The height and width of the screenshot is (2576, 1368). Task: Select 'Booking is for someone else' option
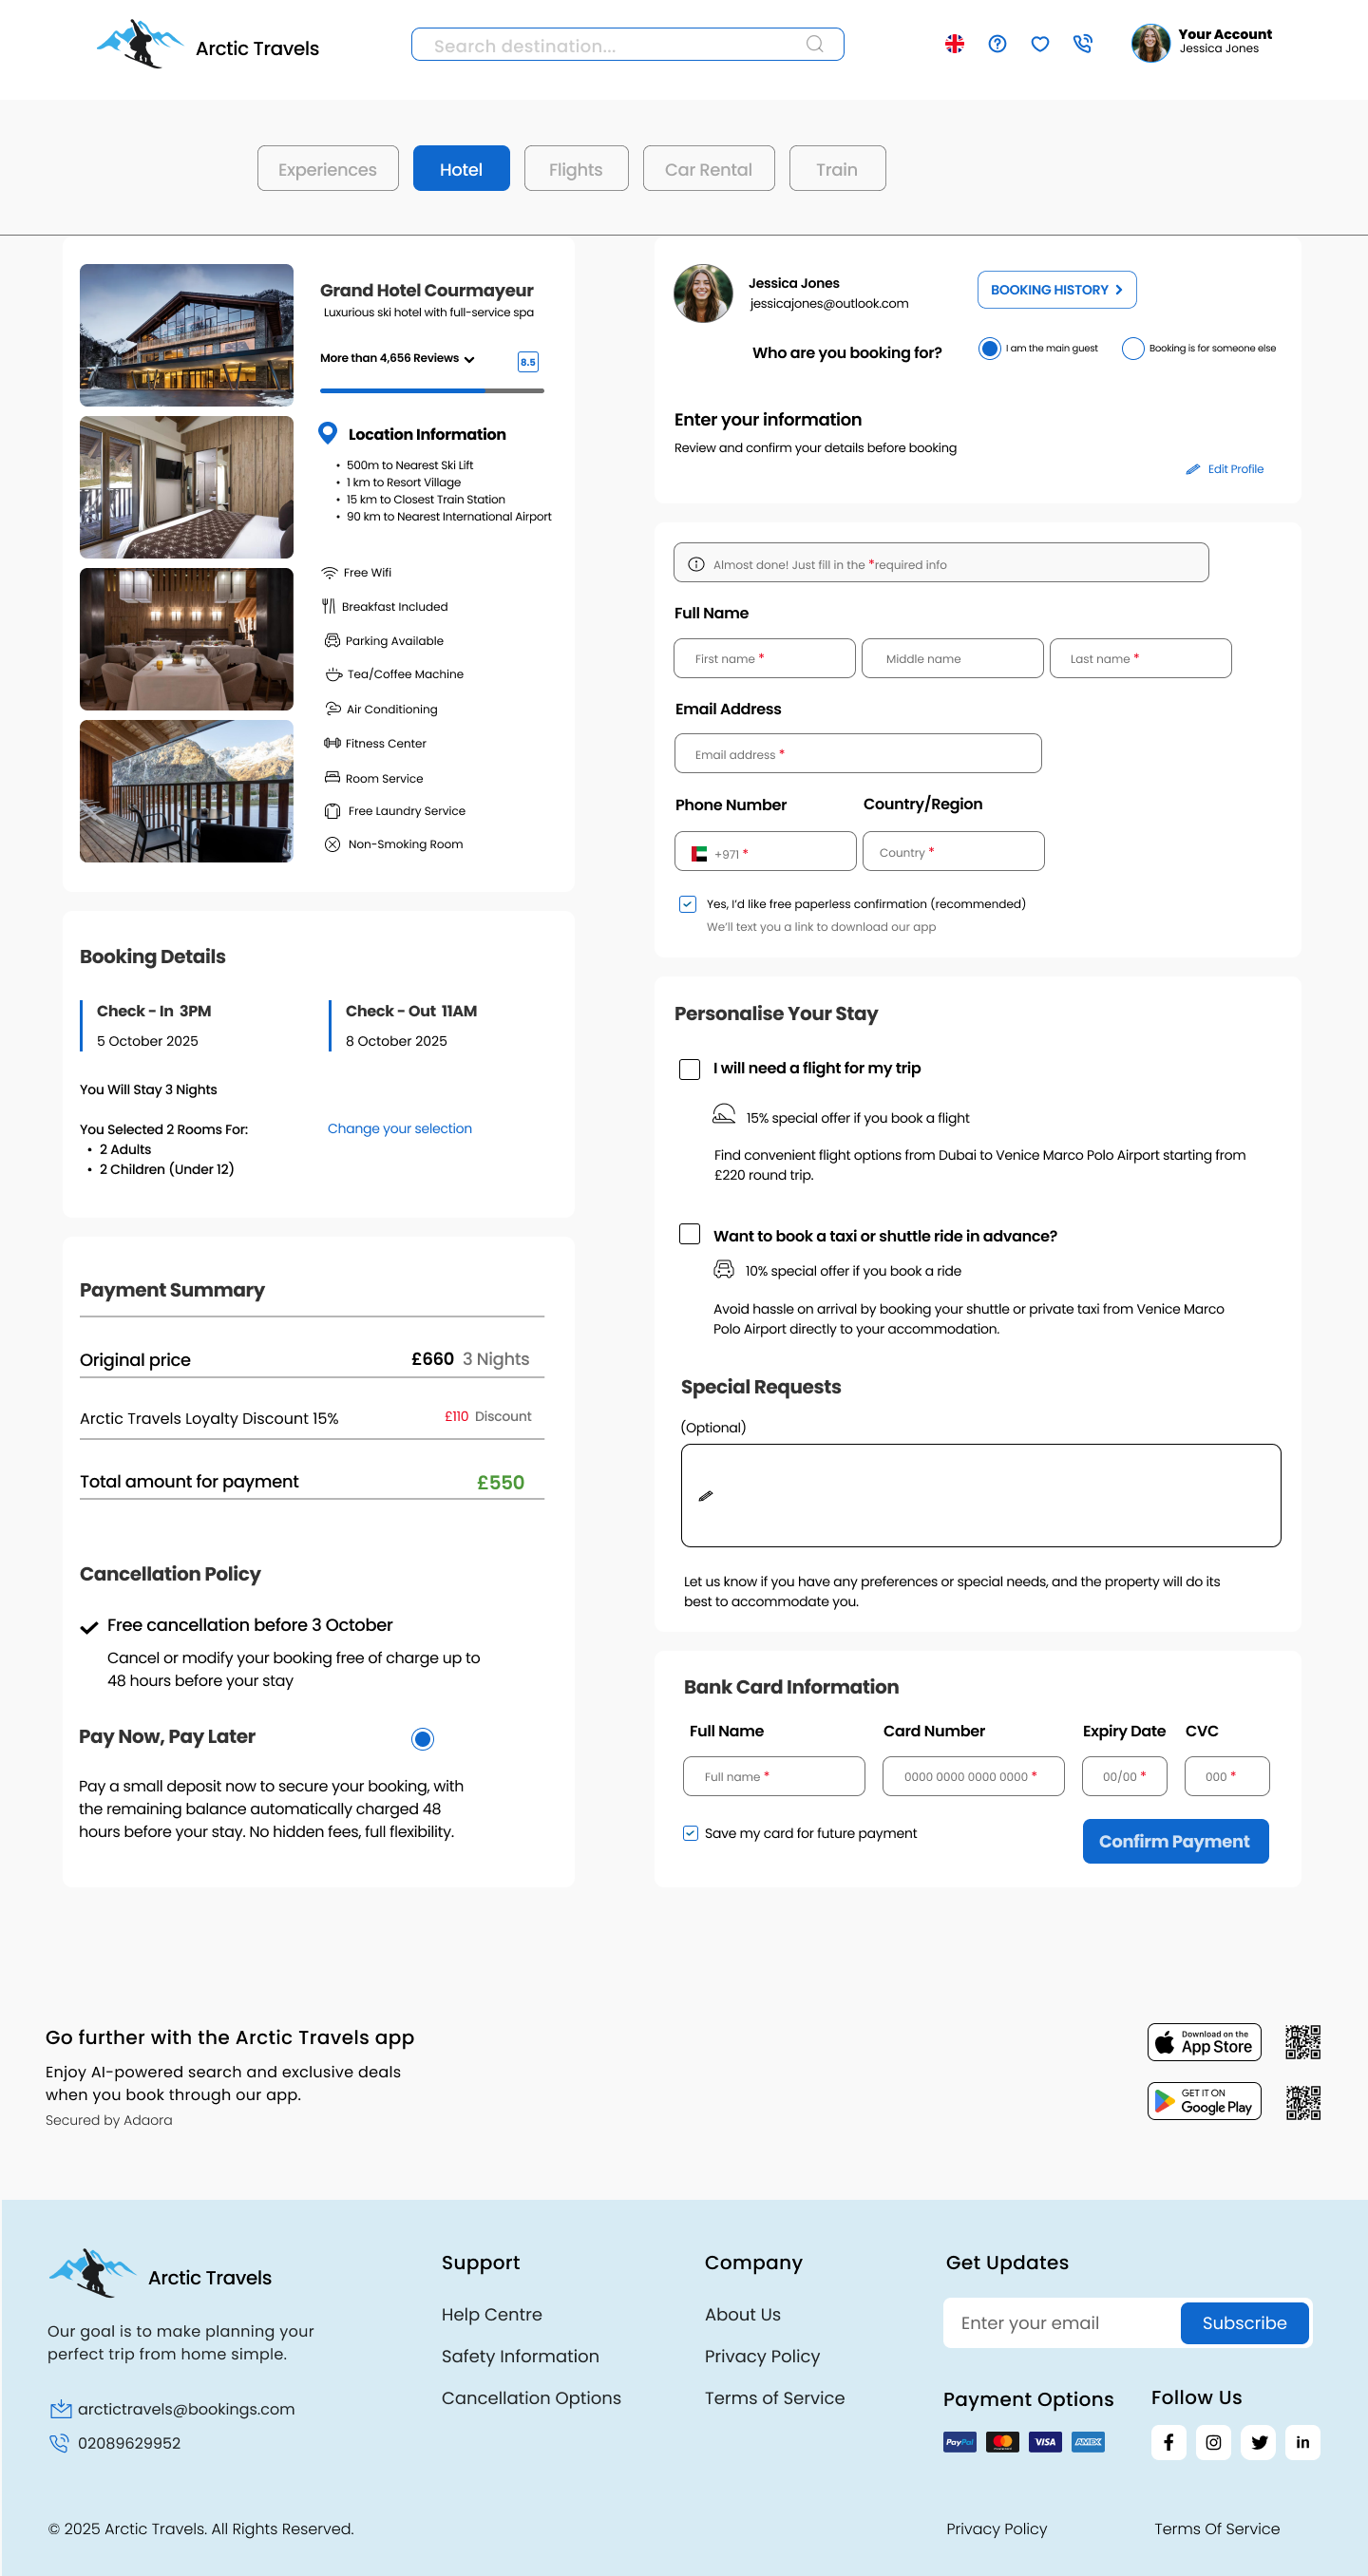(x=1133, y=348)
